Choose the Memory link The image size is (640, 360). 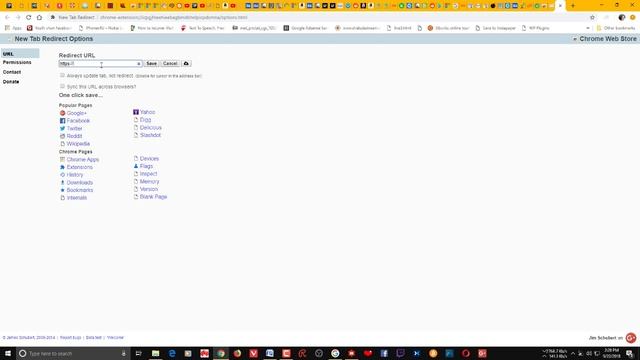[149, 182]
